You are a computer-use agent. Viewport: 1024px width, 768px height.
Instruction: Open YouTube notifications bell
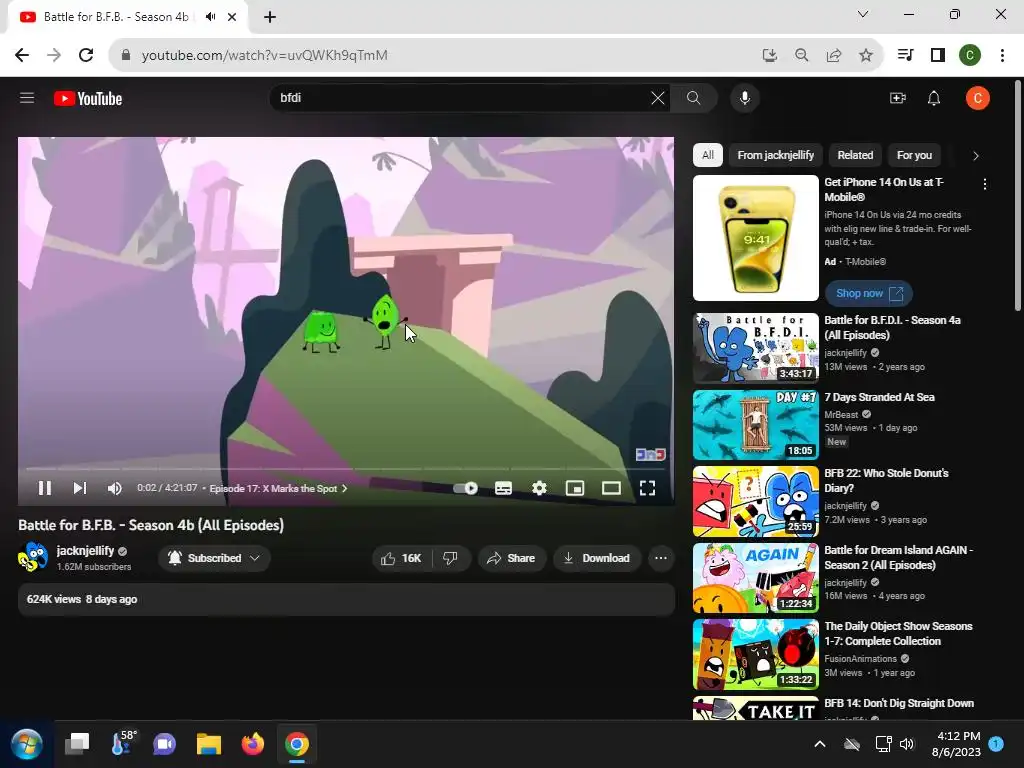click(x=934, y=98)
